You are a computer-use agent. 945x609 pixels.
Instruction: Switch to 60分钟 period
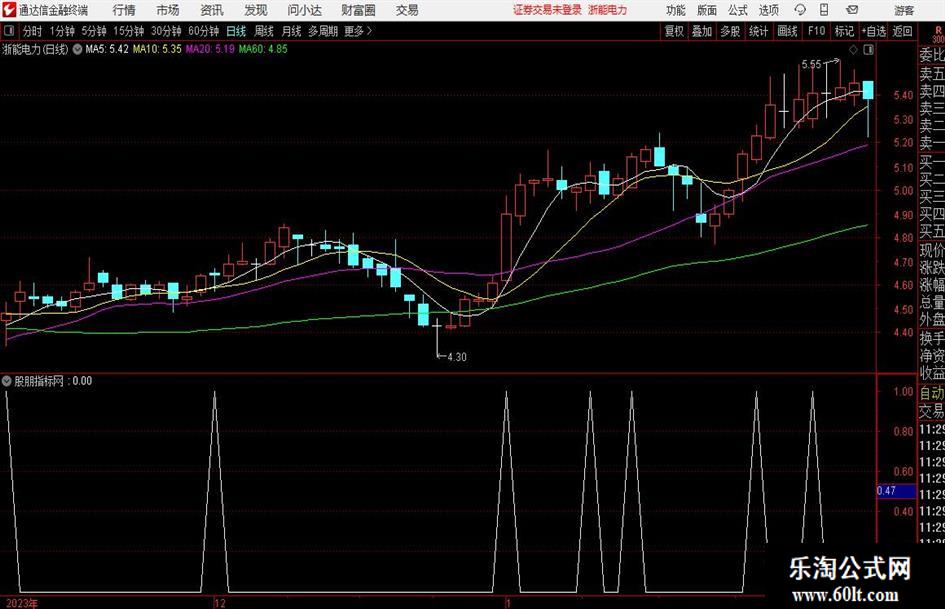pos(204,31)
